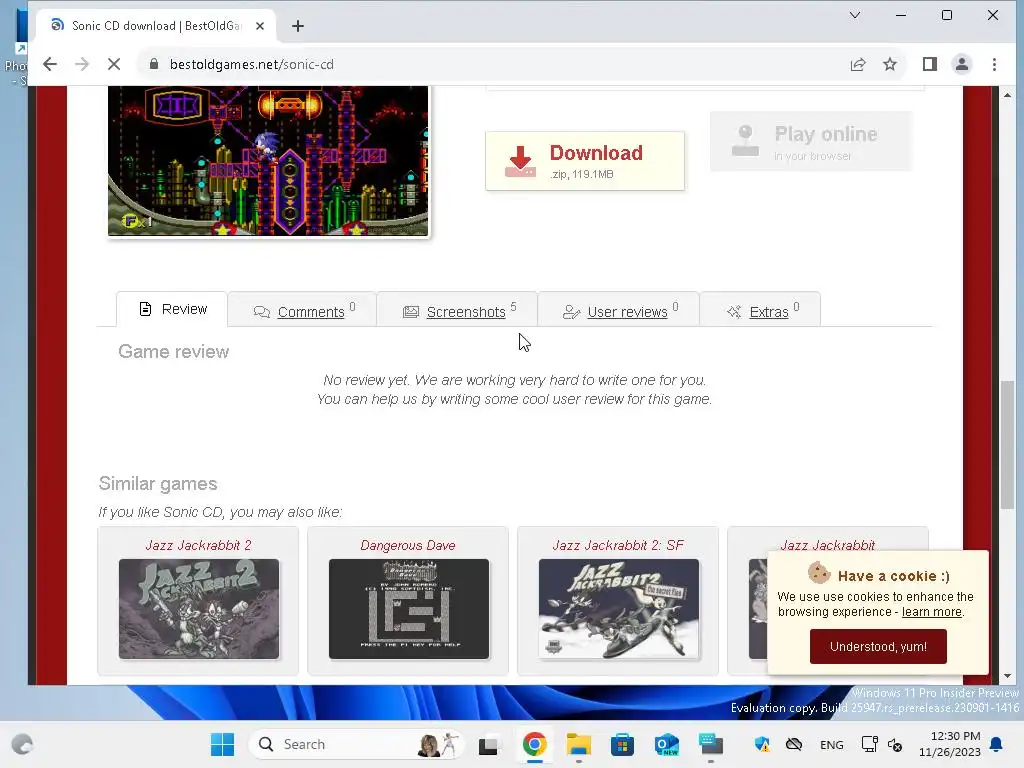Close the Sonic CD download tab
1024x768 pixels.
coord(260,26)
